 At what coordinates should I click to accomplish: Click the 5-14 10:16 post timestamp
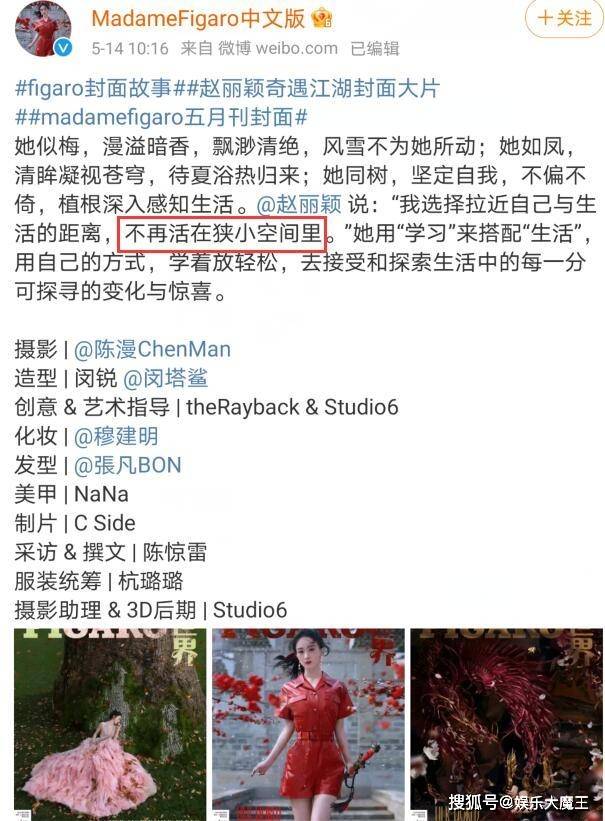click(x=130, y=49)
